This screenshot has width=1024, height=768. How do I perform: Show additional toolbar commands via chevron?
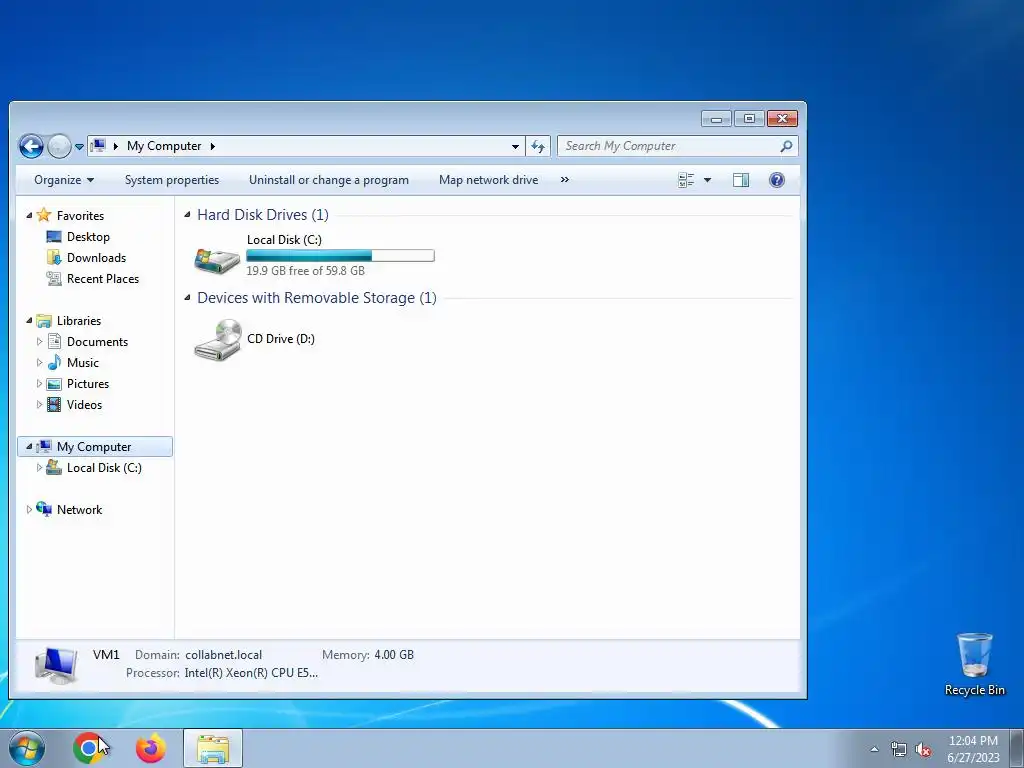click(x=565, y=180)
